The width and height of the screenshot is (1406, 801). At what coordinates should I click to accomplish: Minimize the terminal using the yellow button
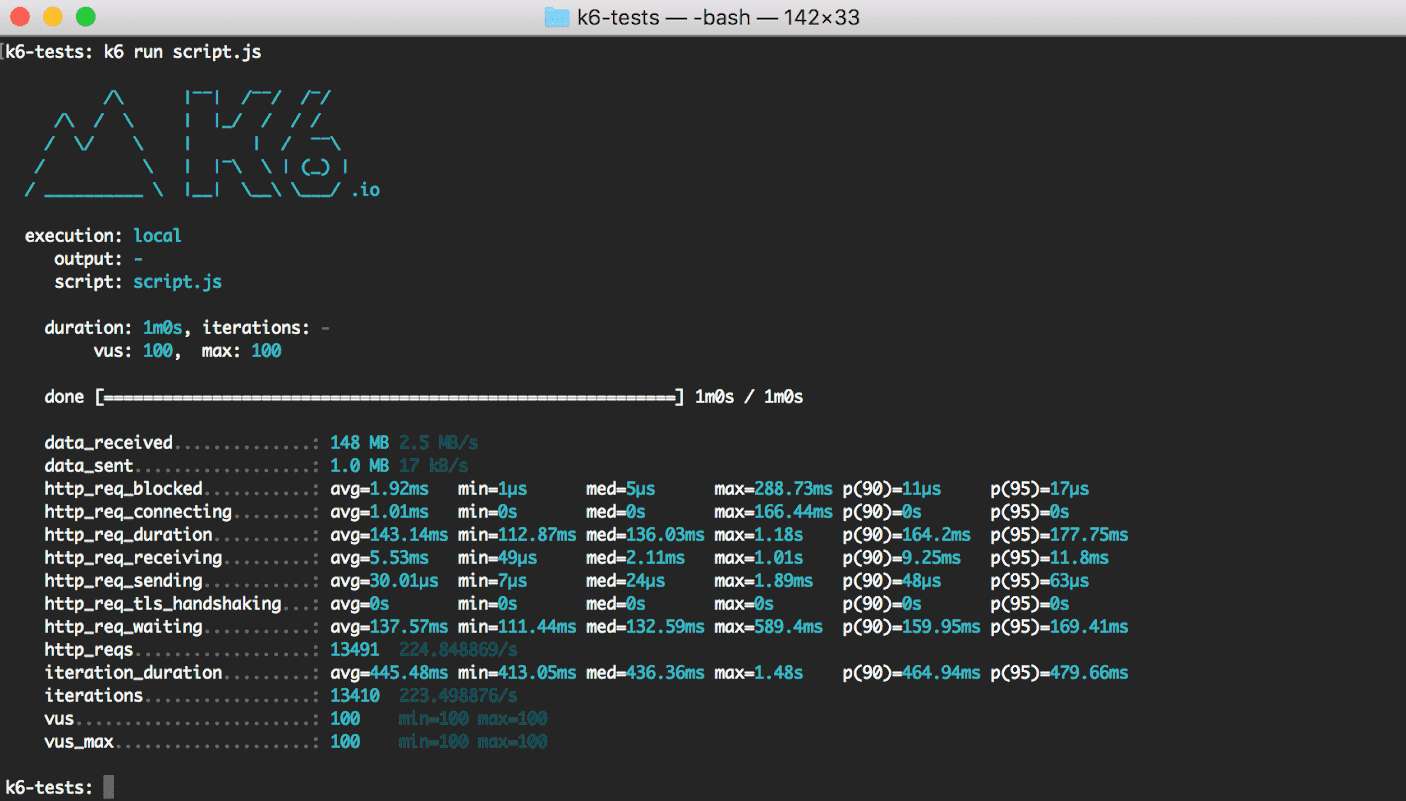pos(53,17)
